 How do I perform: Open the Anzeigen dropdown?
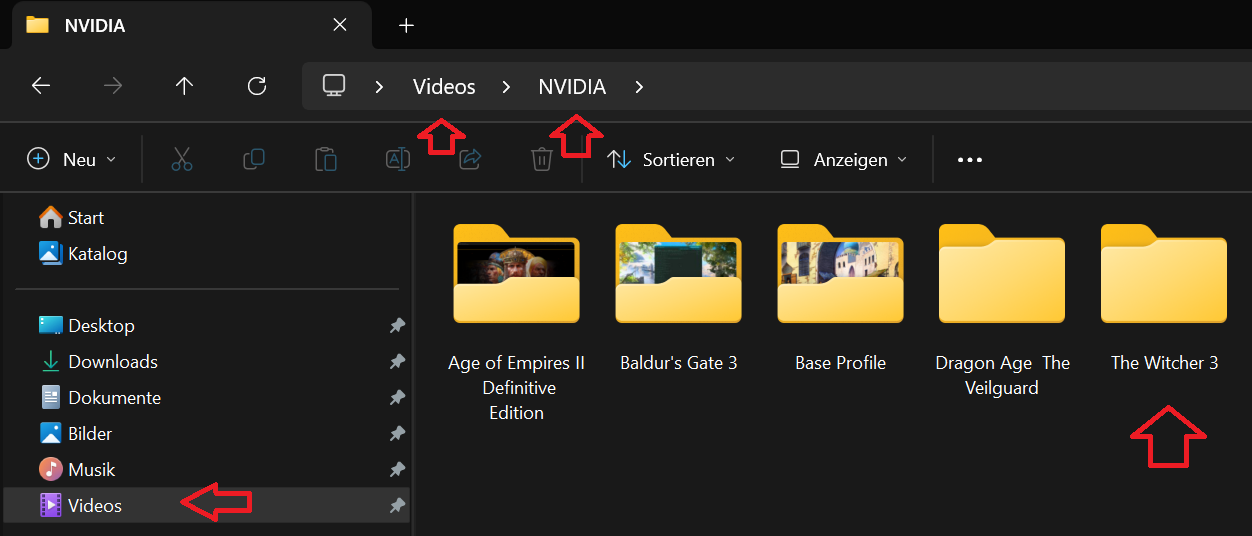[x=844, y=159]
